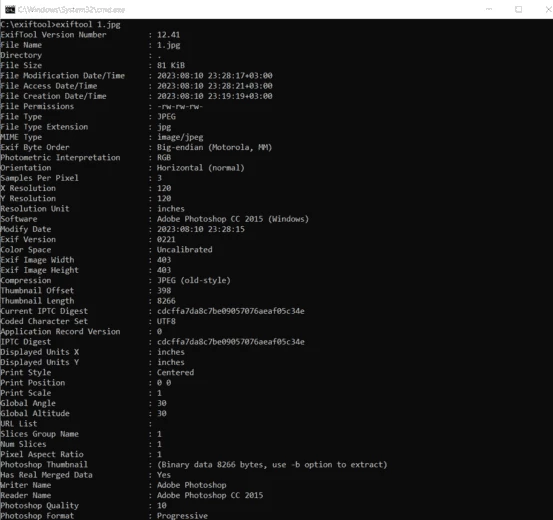Viewport: 553px width, 520px height.
Task: Click the Global Angle value 30
Action: (x=162, y=403)
